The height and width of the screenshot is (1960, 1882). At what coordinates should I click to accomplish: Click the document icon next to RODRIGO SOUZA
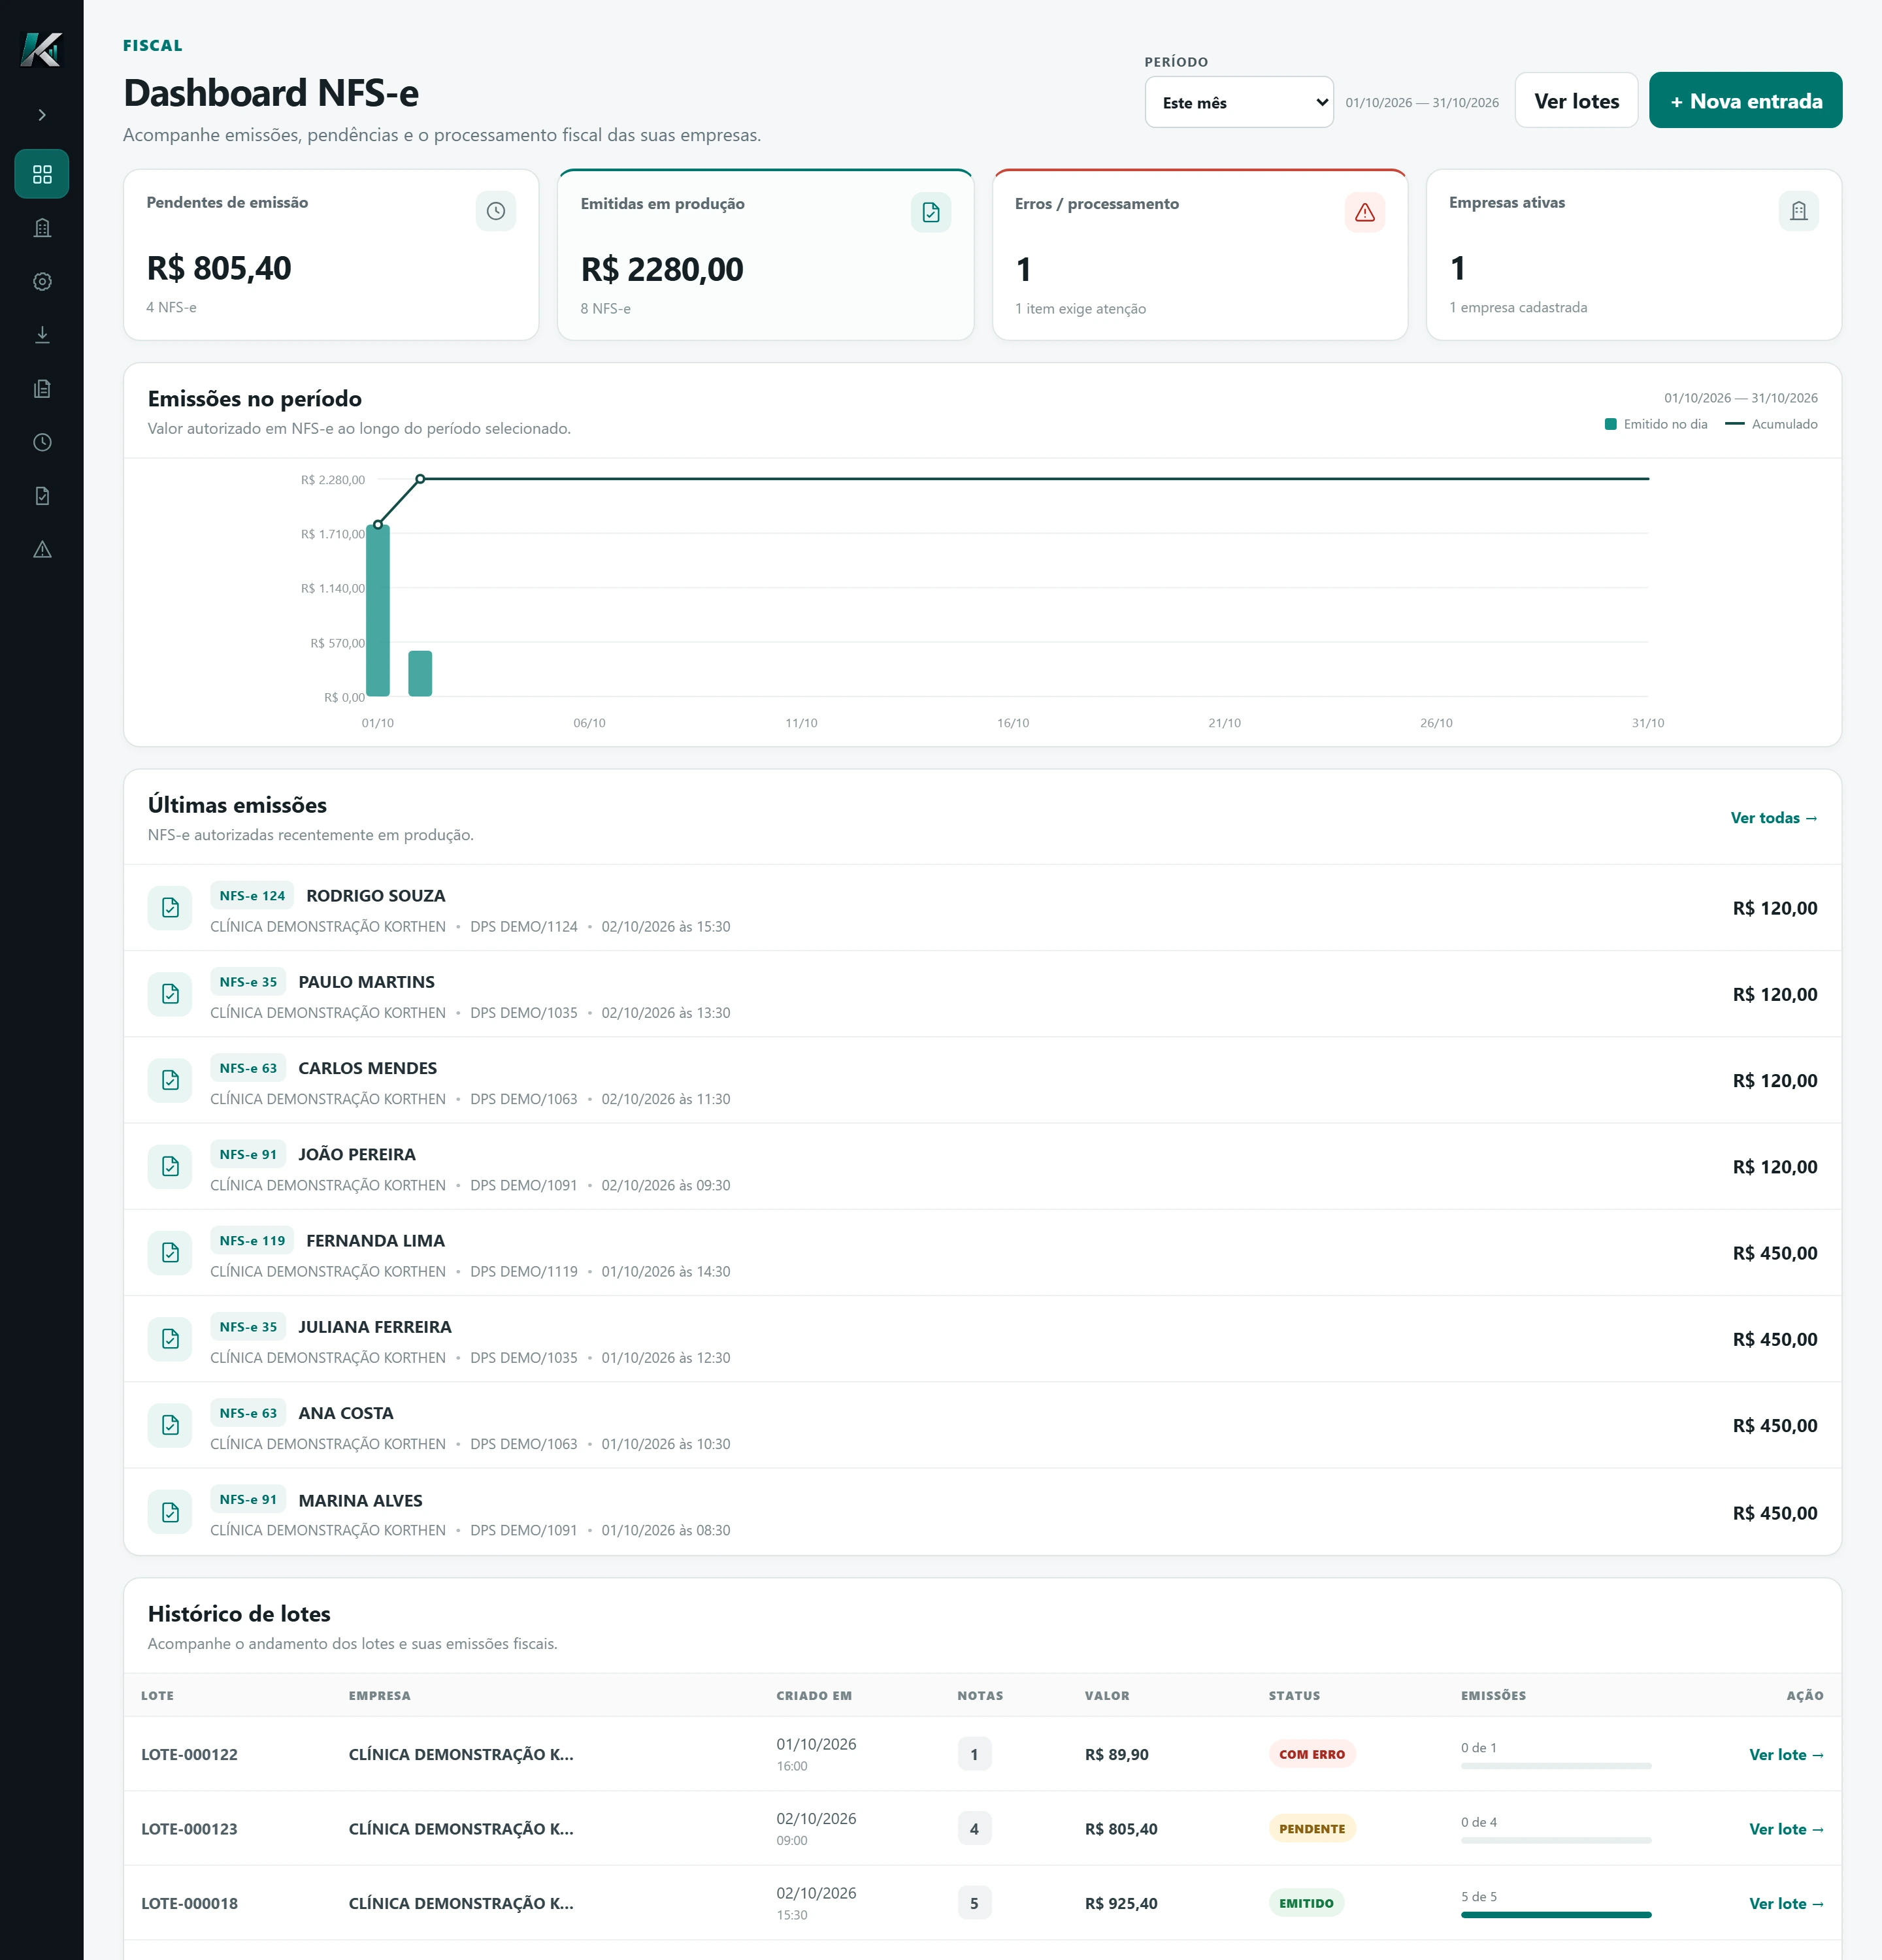170,908
